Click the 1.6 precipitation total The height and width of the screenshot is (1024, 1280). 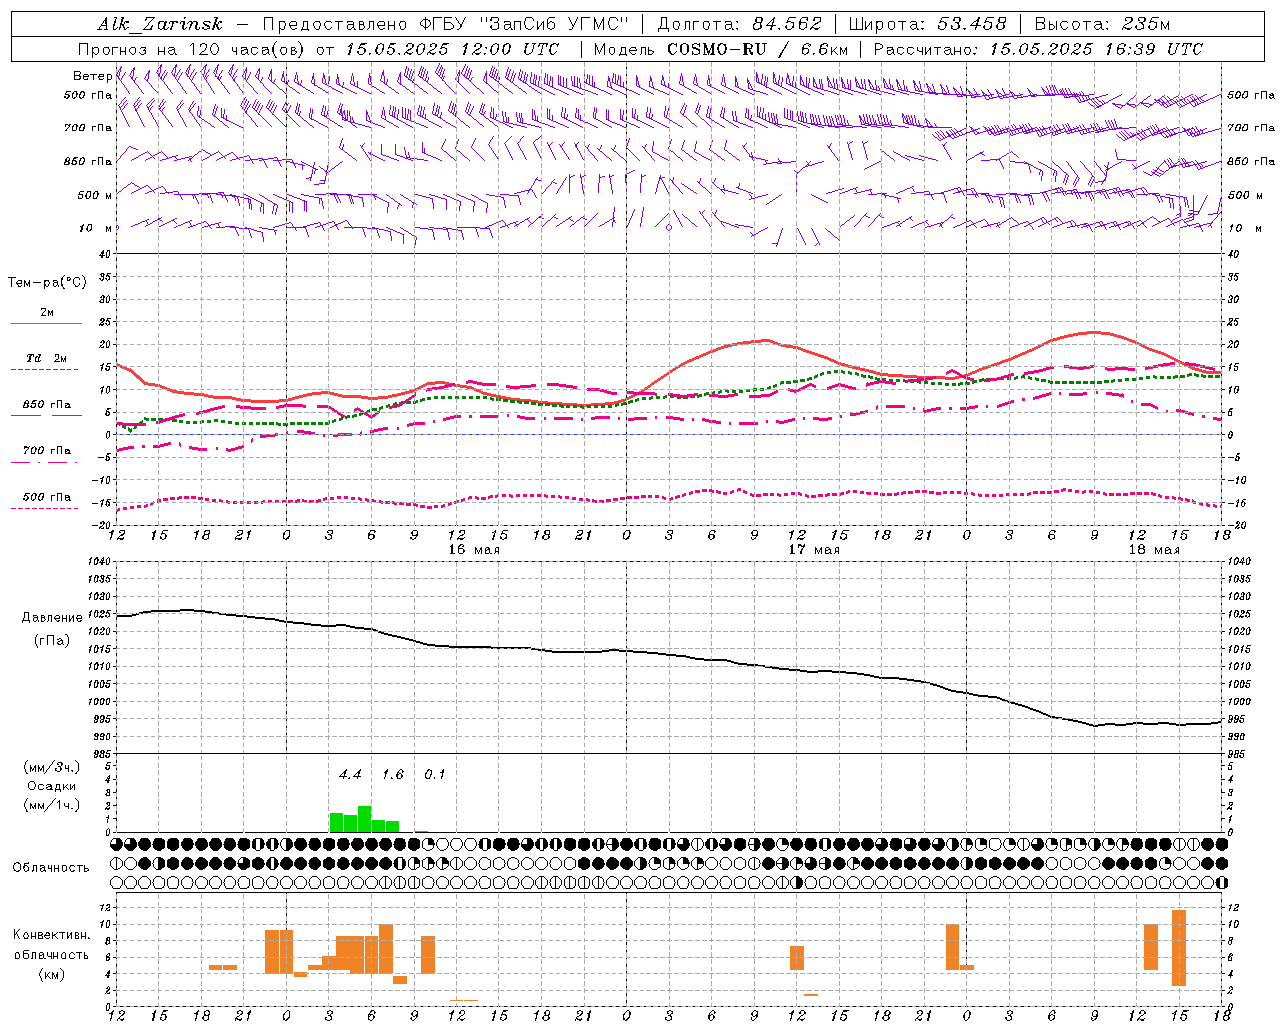coord(393,774)
